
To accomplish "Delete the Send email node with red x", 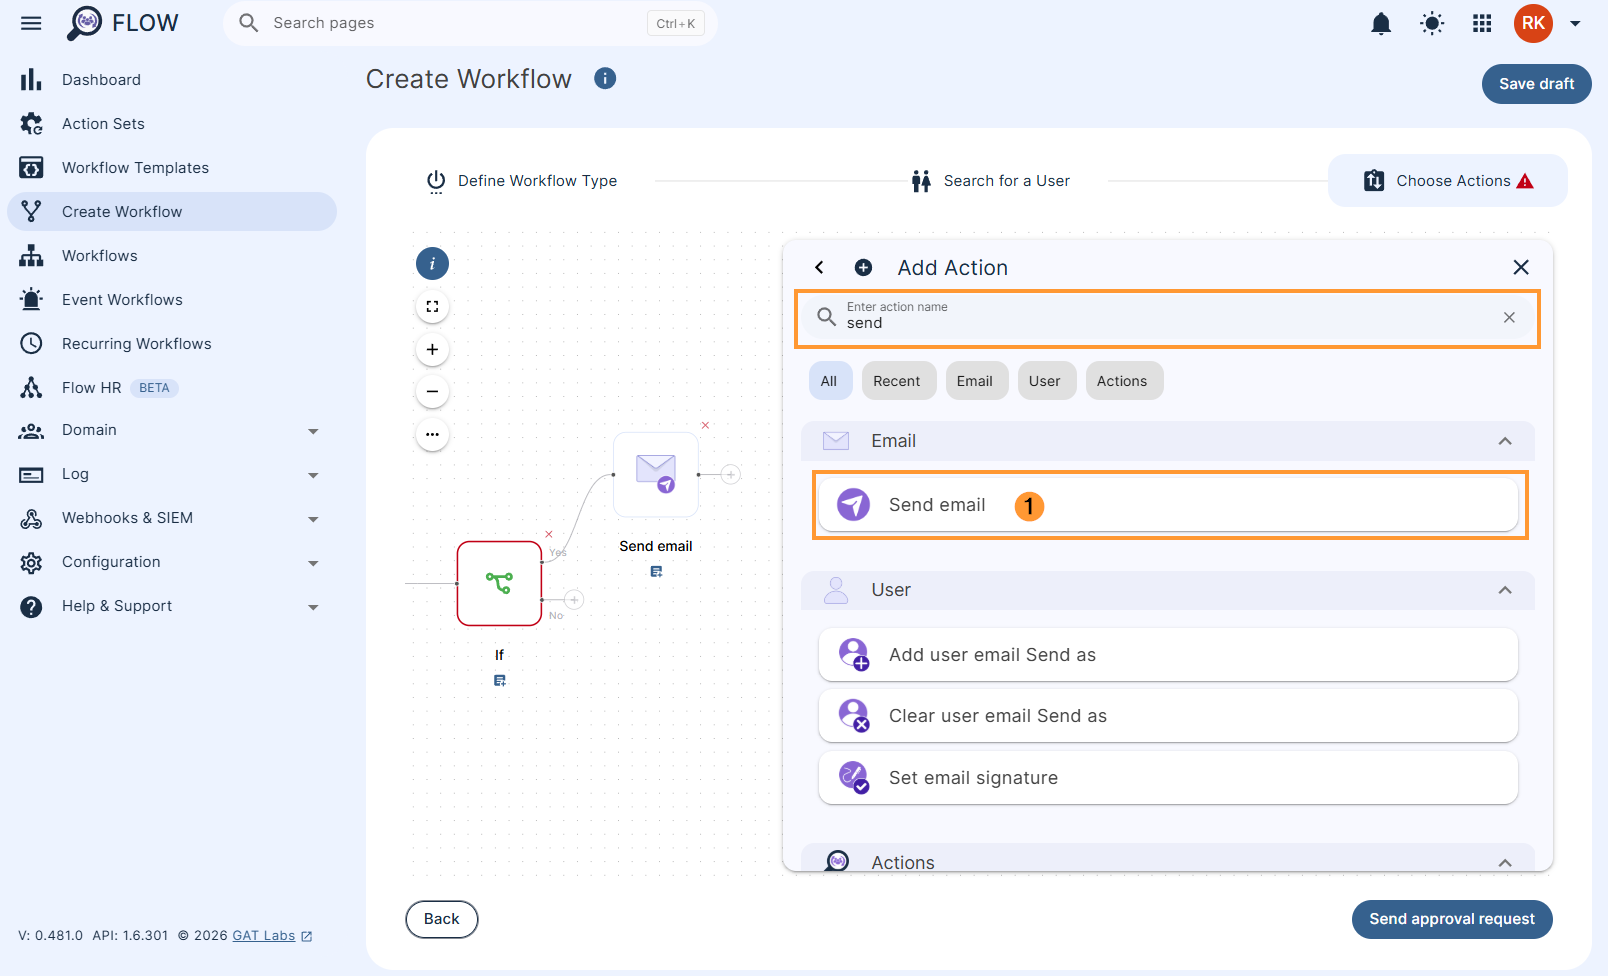I will [705, 426].
